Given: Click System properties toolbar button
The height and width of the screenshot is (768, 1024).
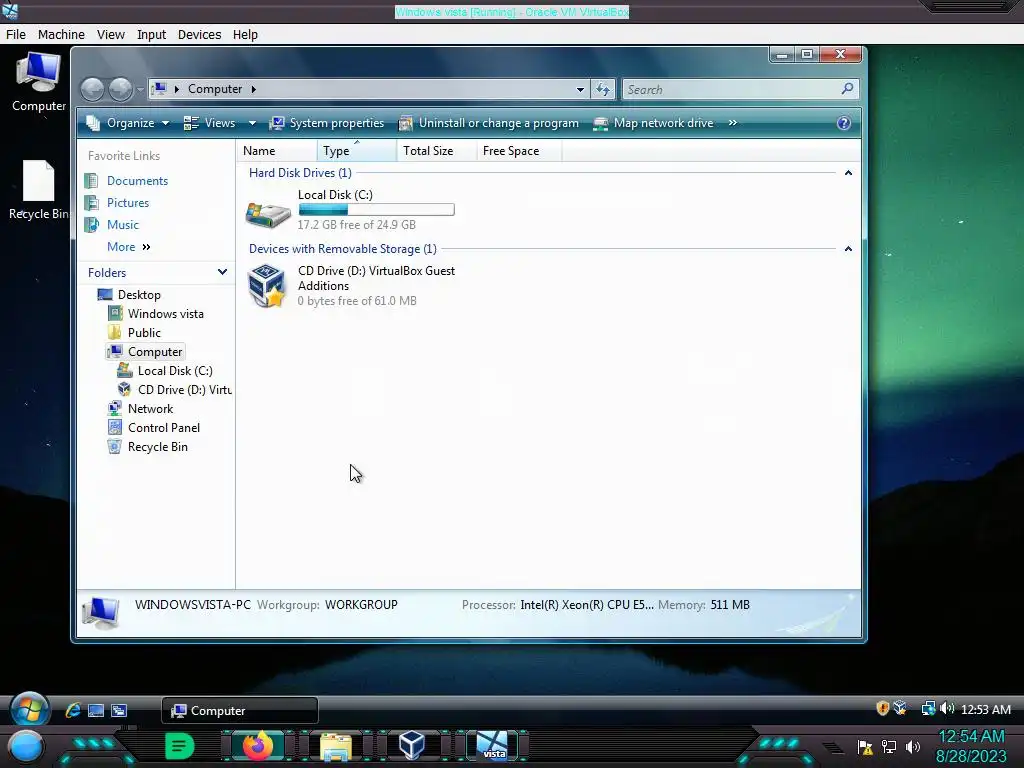Looking at the screenshot, I should (327, 123).
